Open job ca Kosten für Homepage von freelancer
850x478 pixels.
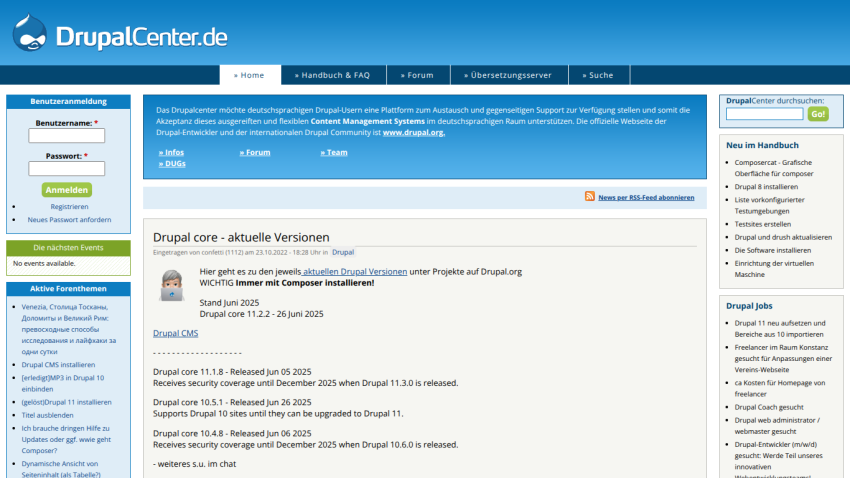[x=780, y=388]
